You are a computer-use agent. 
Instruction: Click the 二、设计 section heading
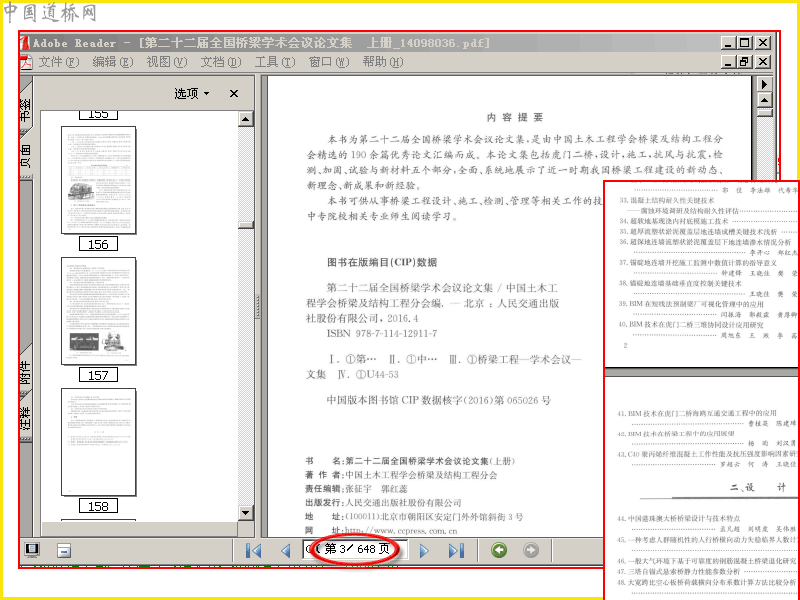pos(758,487)
